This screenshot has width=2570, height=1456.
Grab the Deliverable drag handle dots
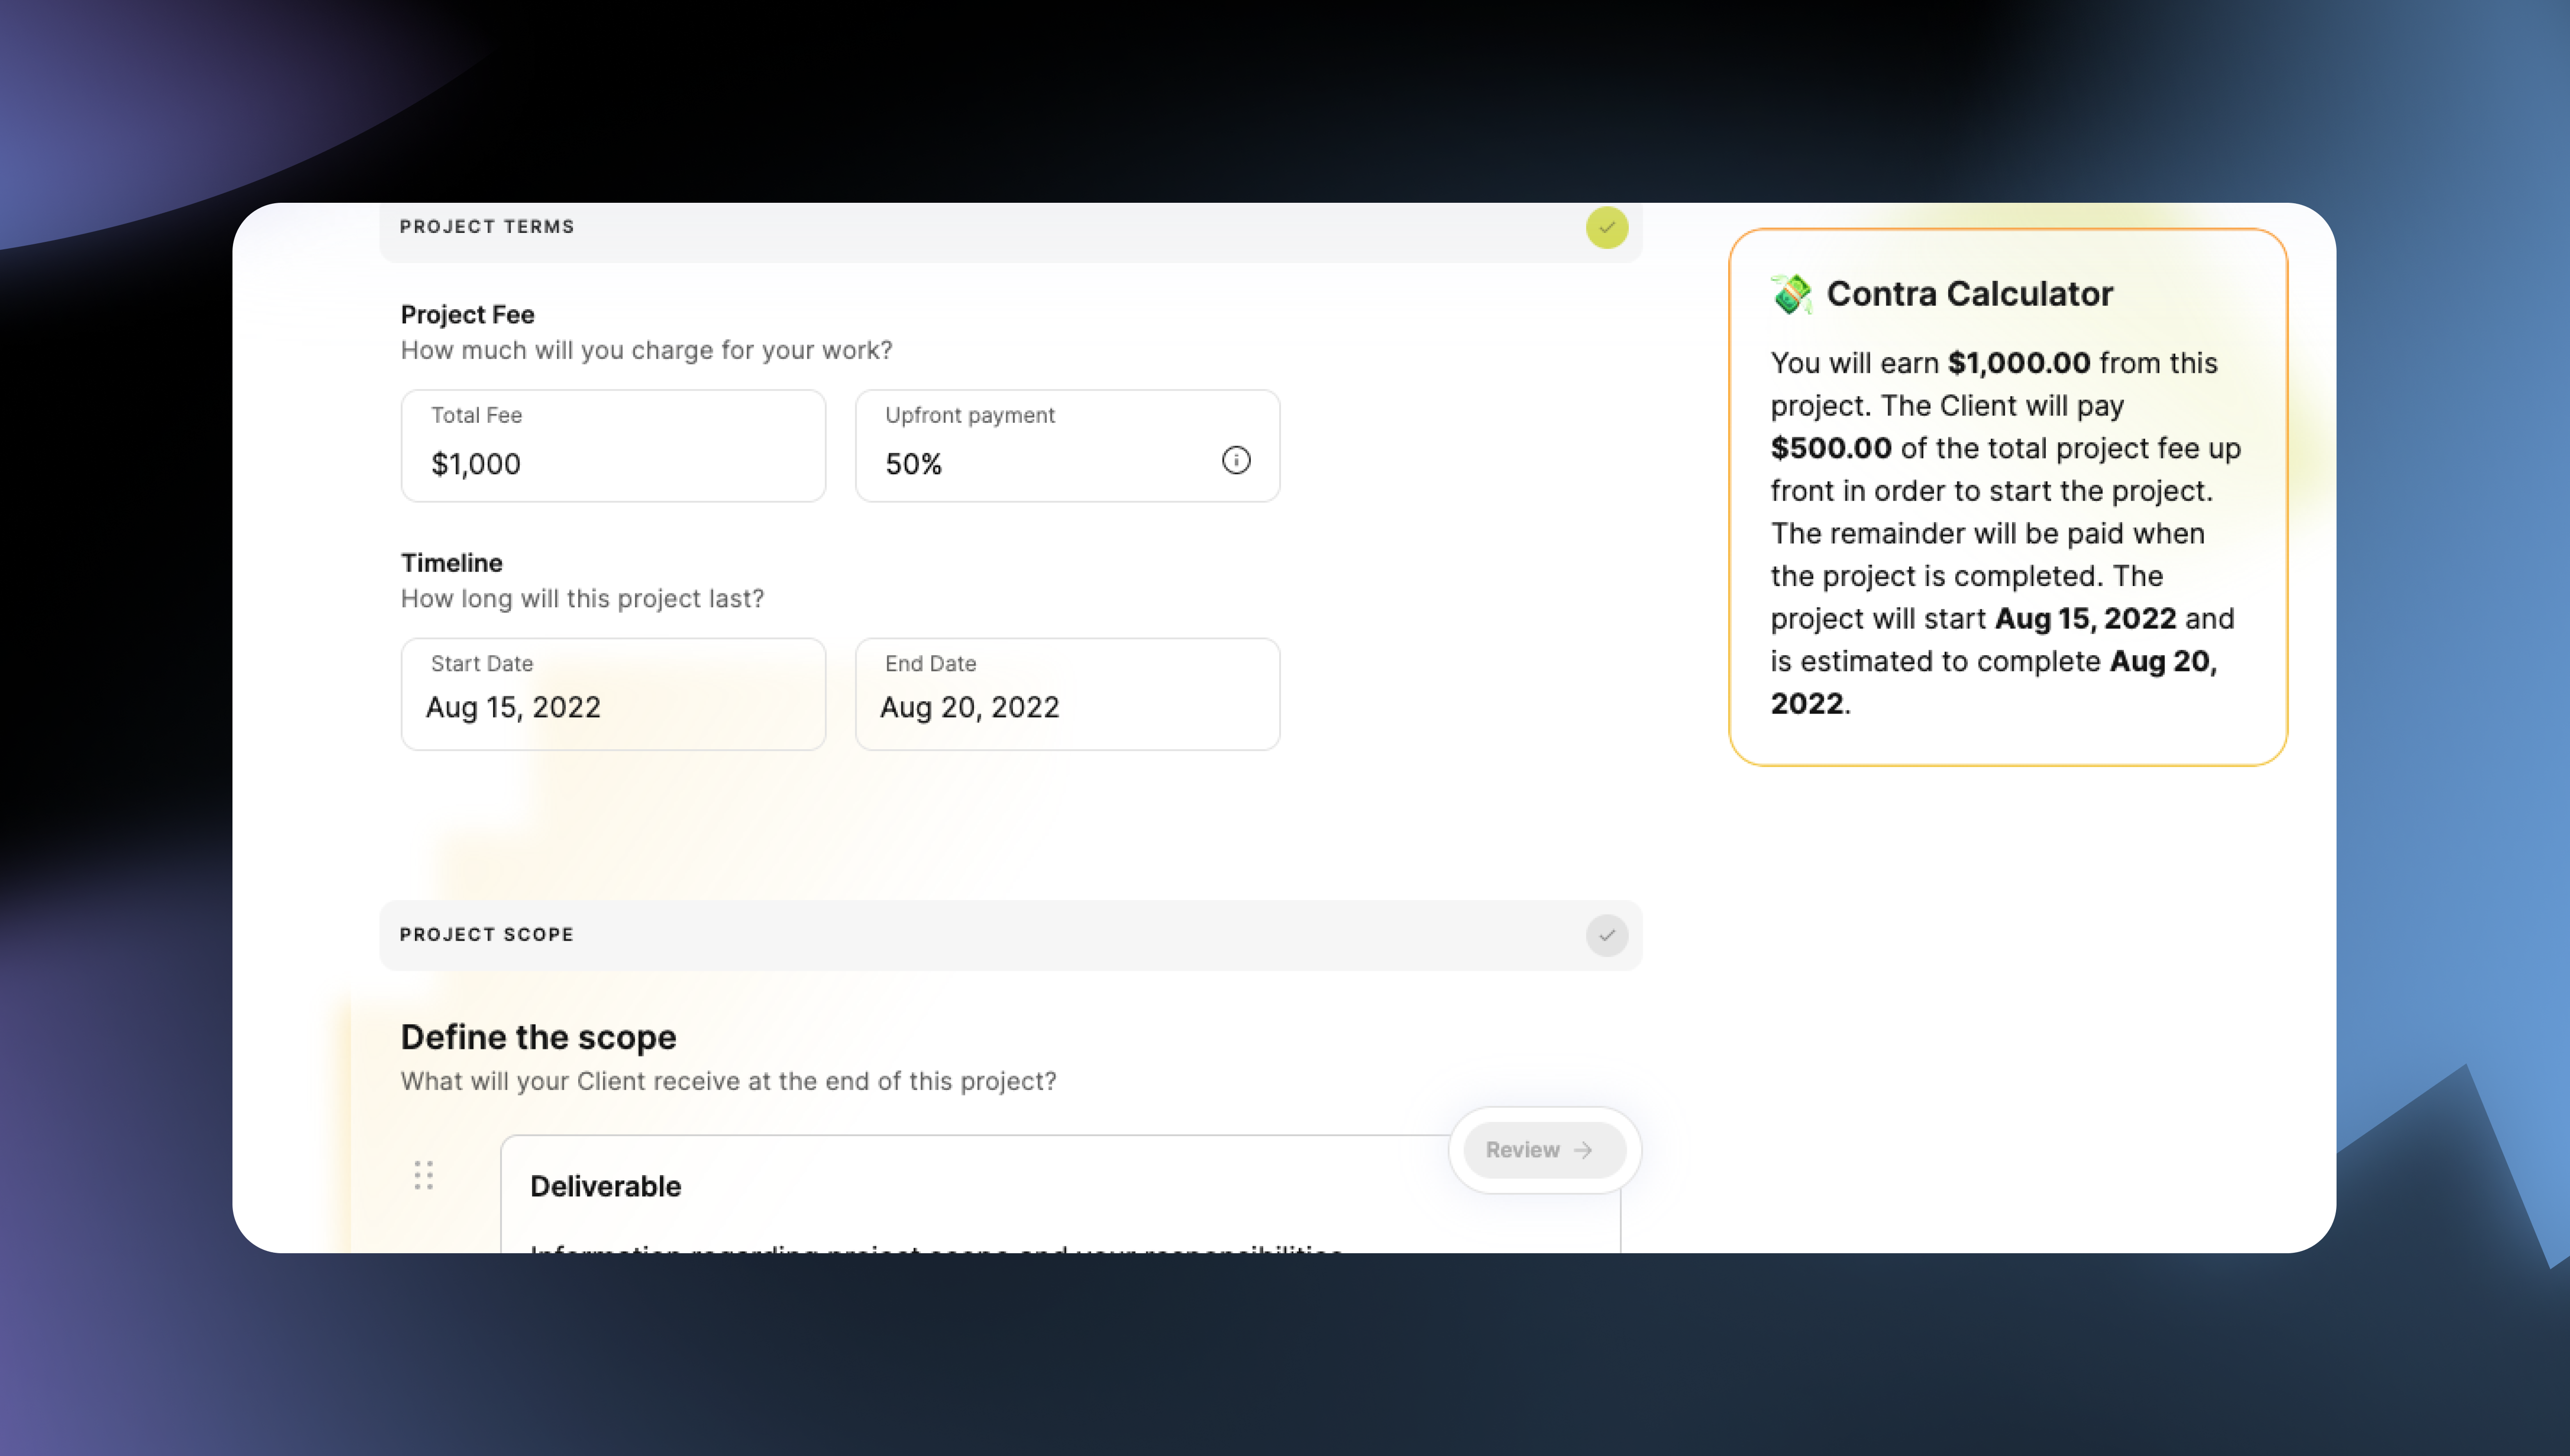point(424,1175)
